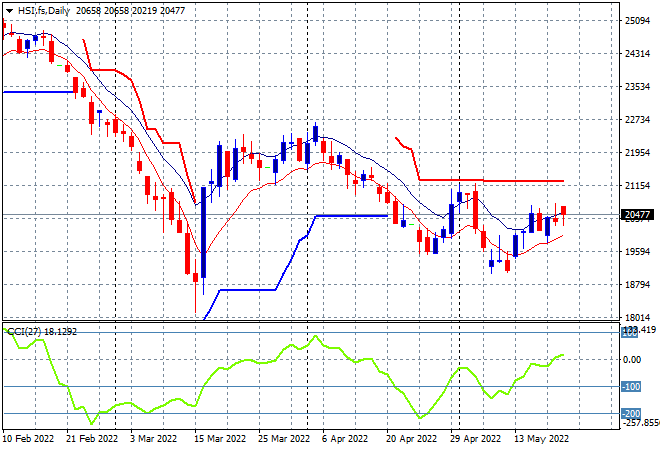Click the 21154 price axis label
This screenshot has width=660, height=450.
click(x=637, y=185)
